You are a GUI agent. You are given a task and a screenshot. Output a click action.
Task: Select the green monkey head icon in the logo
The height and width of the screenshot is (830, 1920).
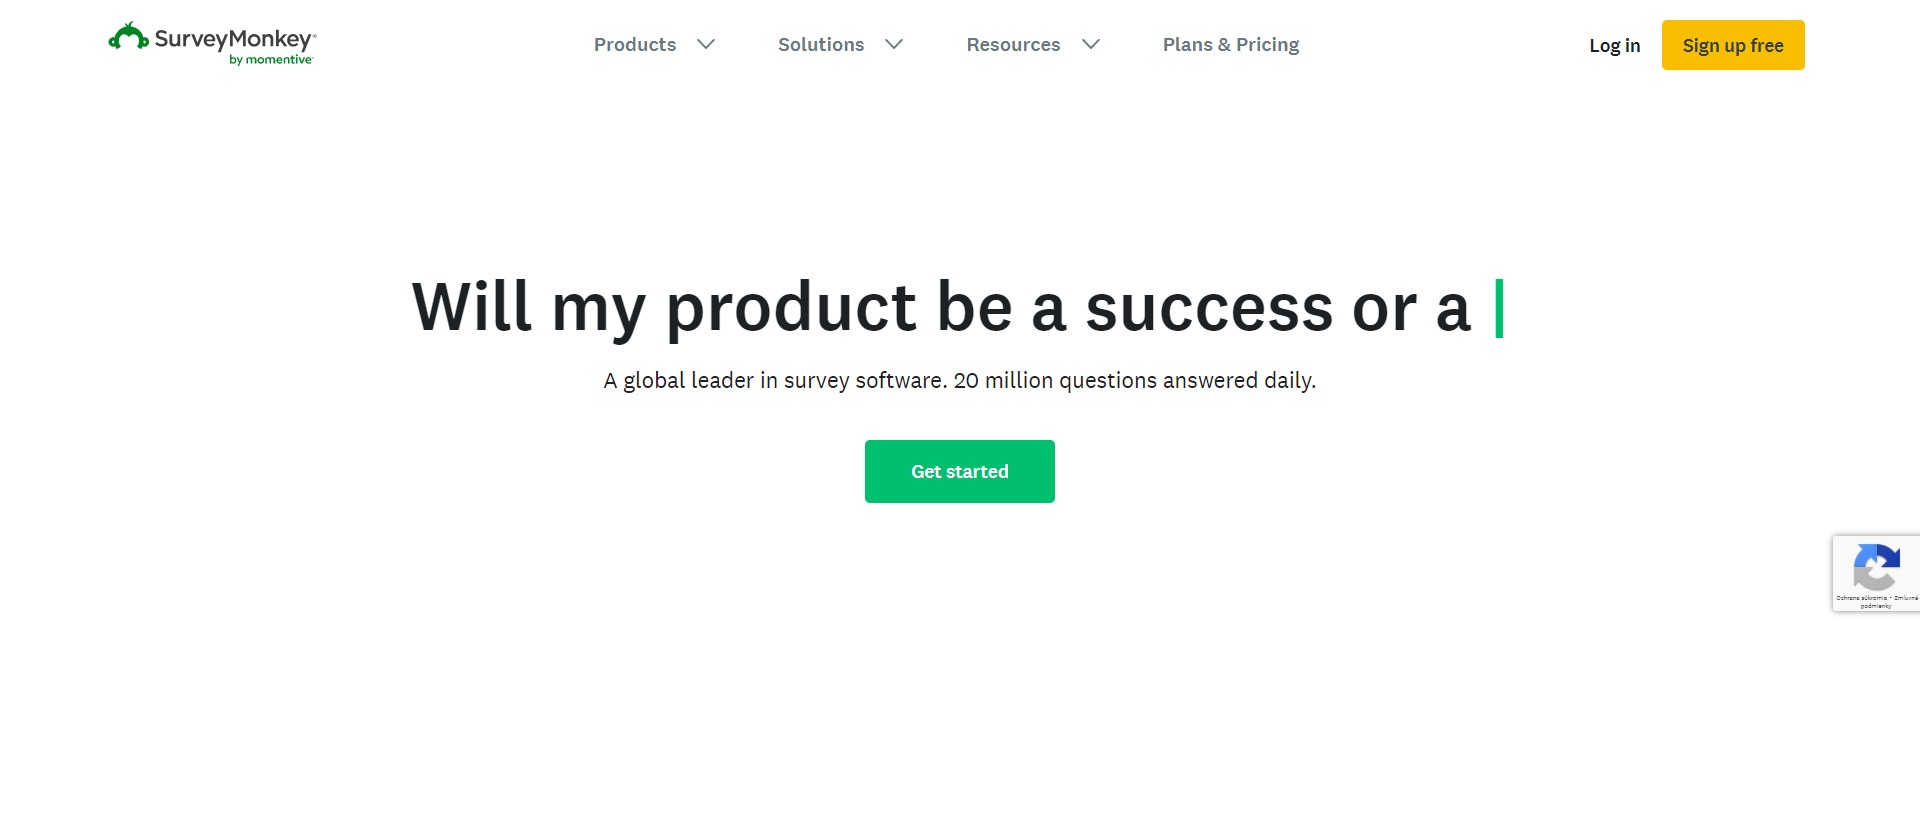click(x=128, y=38)
